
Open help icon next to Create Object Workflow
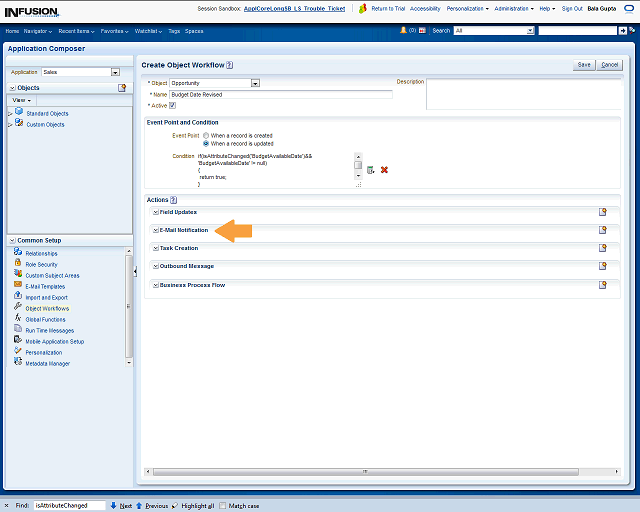pyautogui.click(x=230, y=64)
